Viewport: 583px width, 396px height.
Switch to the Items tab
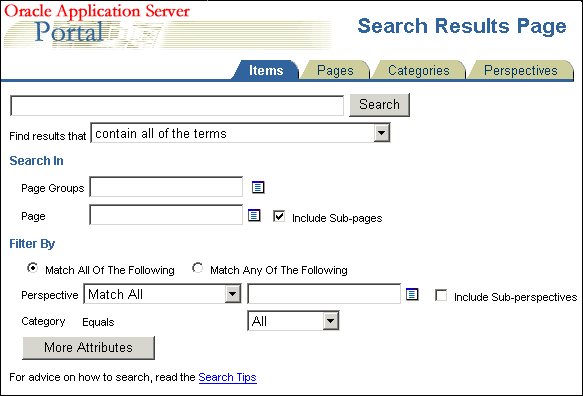[x=265, y=70]
